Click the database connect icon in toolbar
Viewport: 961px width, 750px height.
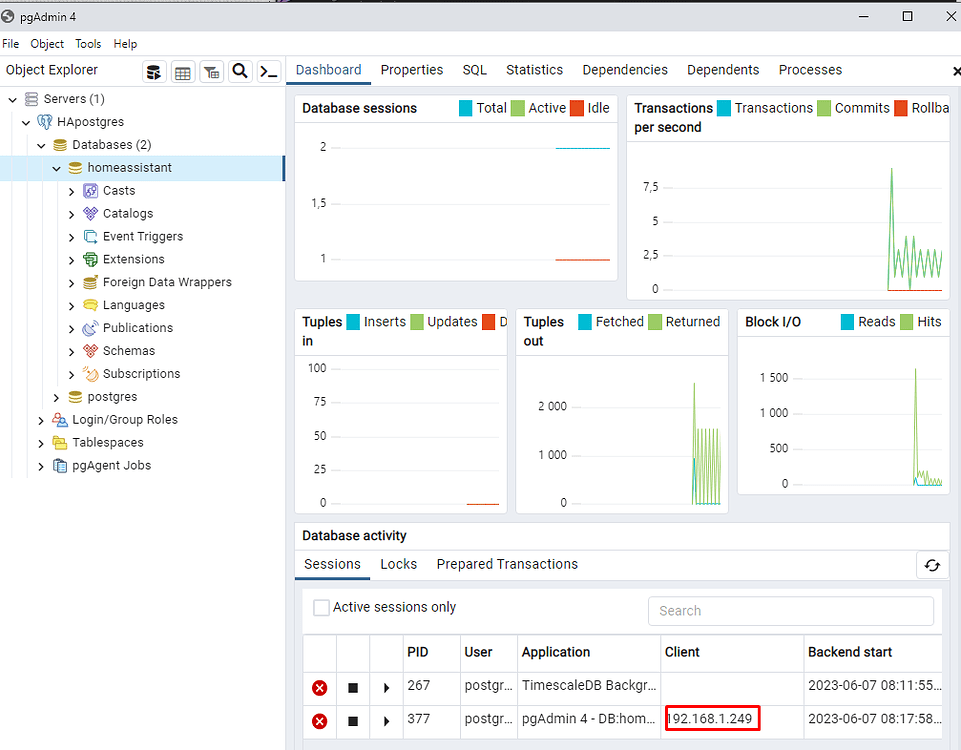tap(153, 70)
